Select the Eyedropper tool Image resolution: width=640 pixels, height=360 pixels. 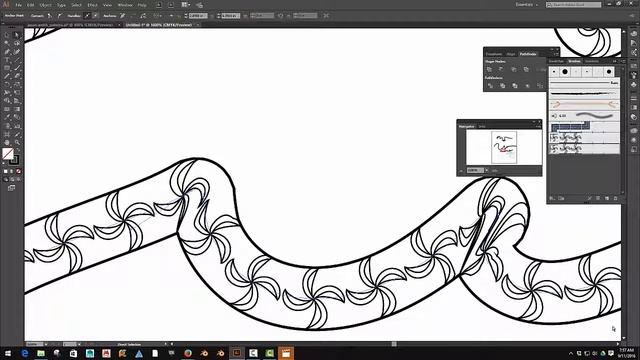coord(7,118)
